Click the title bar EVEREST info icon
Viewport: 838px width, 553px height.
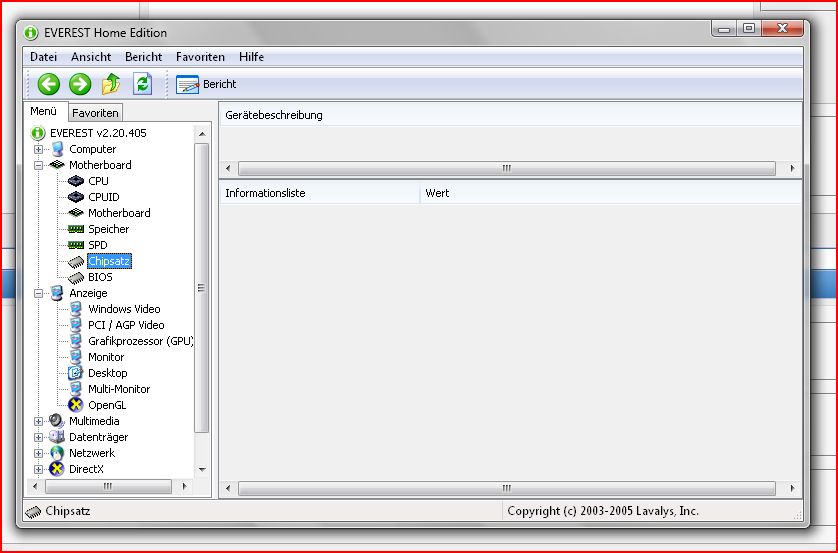tap(31, 33)
